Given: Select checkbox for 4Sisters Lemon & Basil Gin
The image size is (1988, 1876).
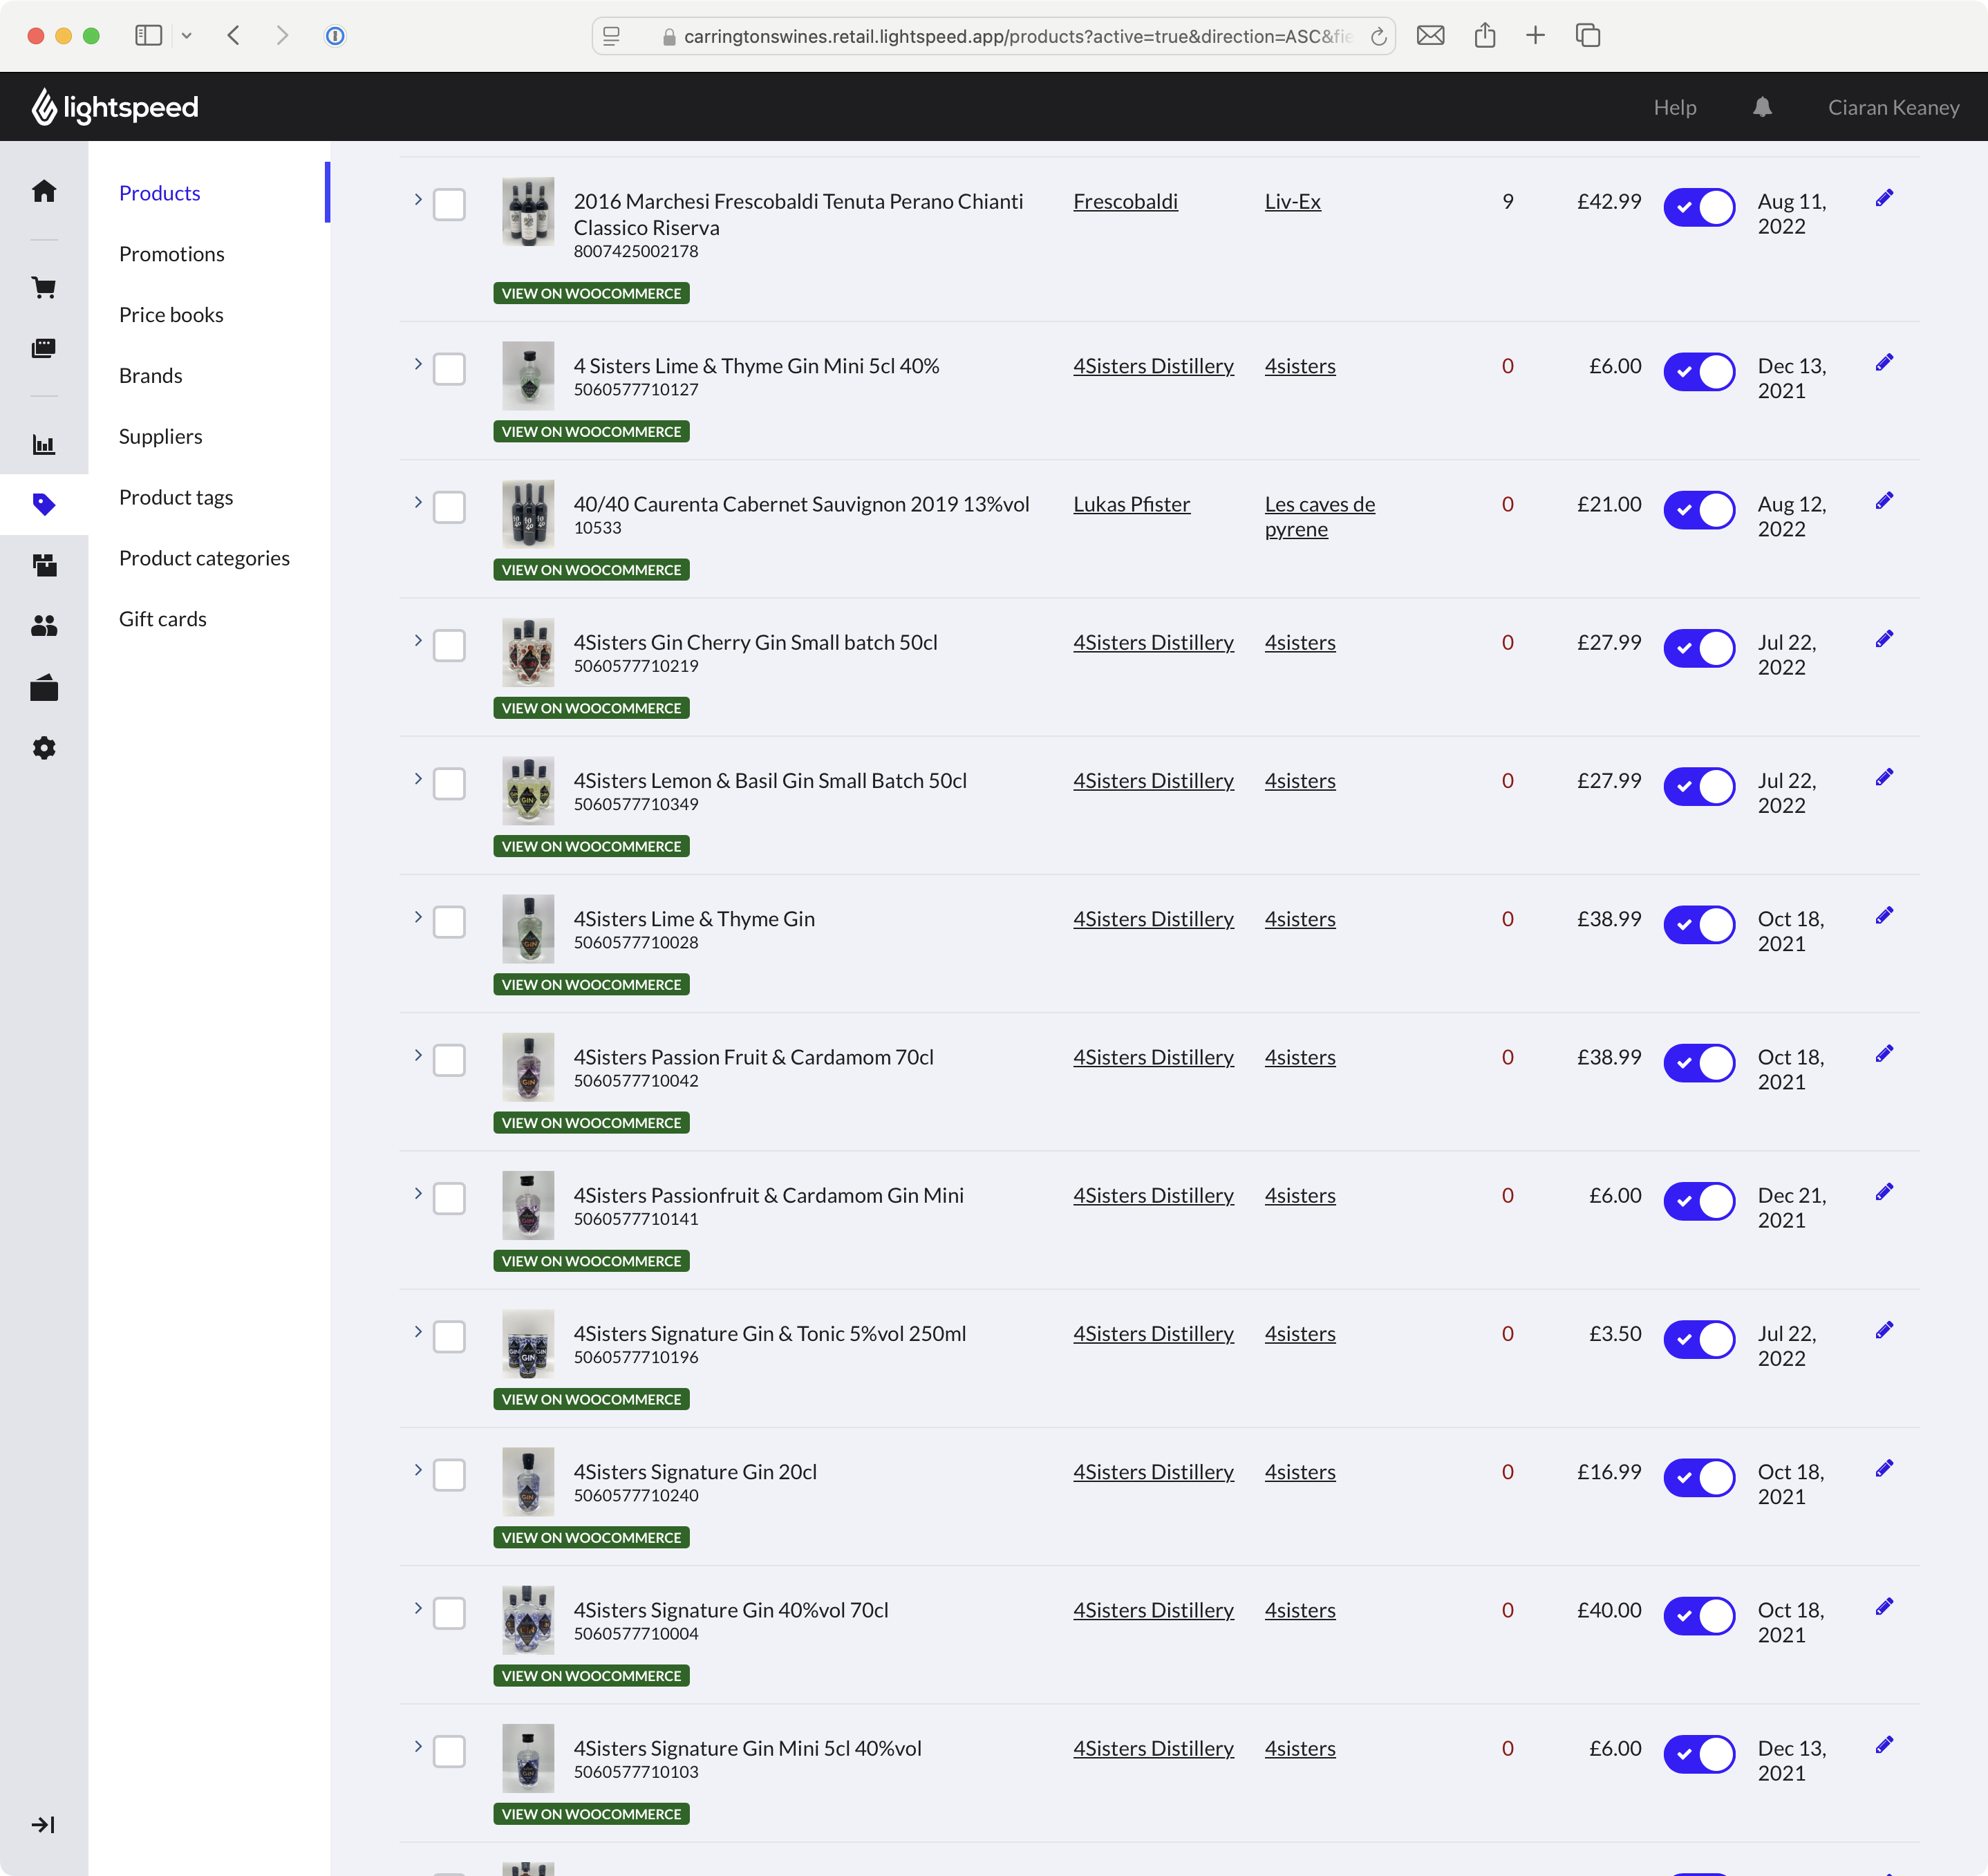Looking at the screenshot, I should click(x=449, y=784).
